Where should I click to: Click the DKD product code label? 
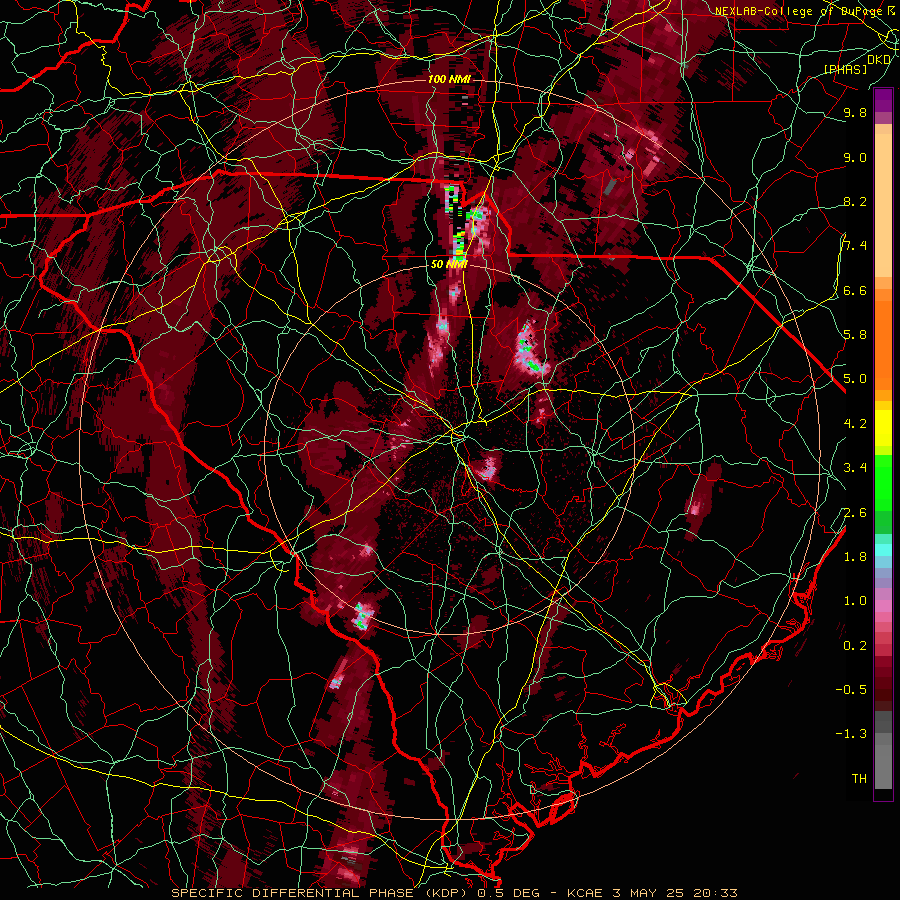point(879,59)
